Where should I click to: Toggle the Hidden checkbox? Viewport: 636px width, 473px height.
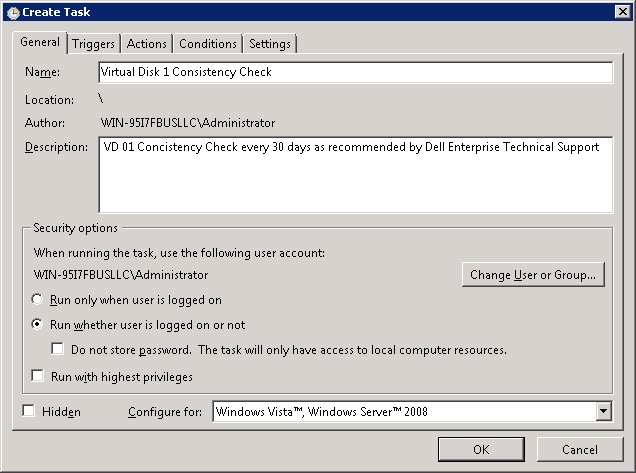point(28,411)
